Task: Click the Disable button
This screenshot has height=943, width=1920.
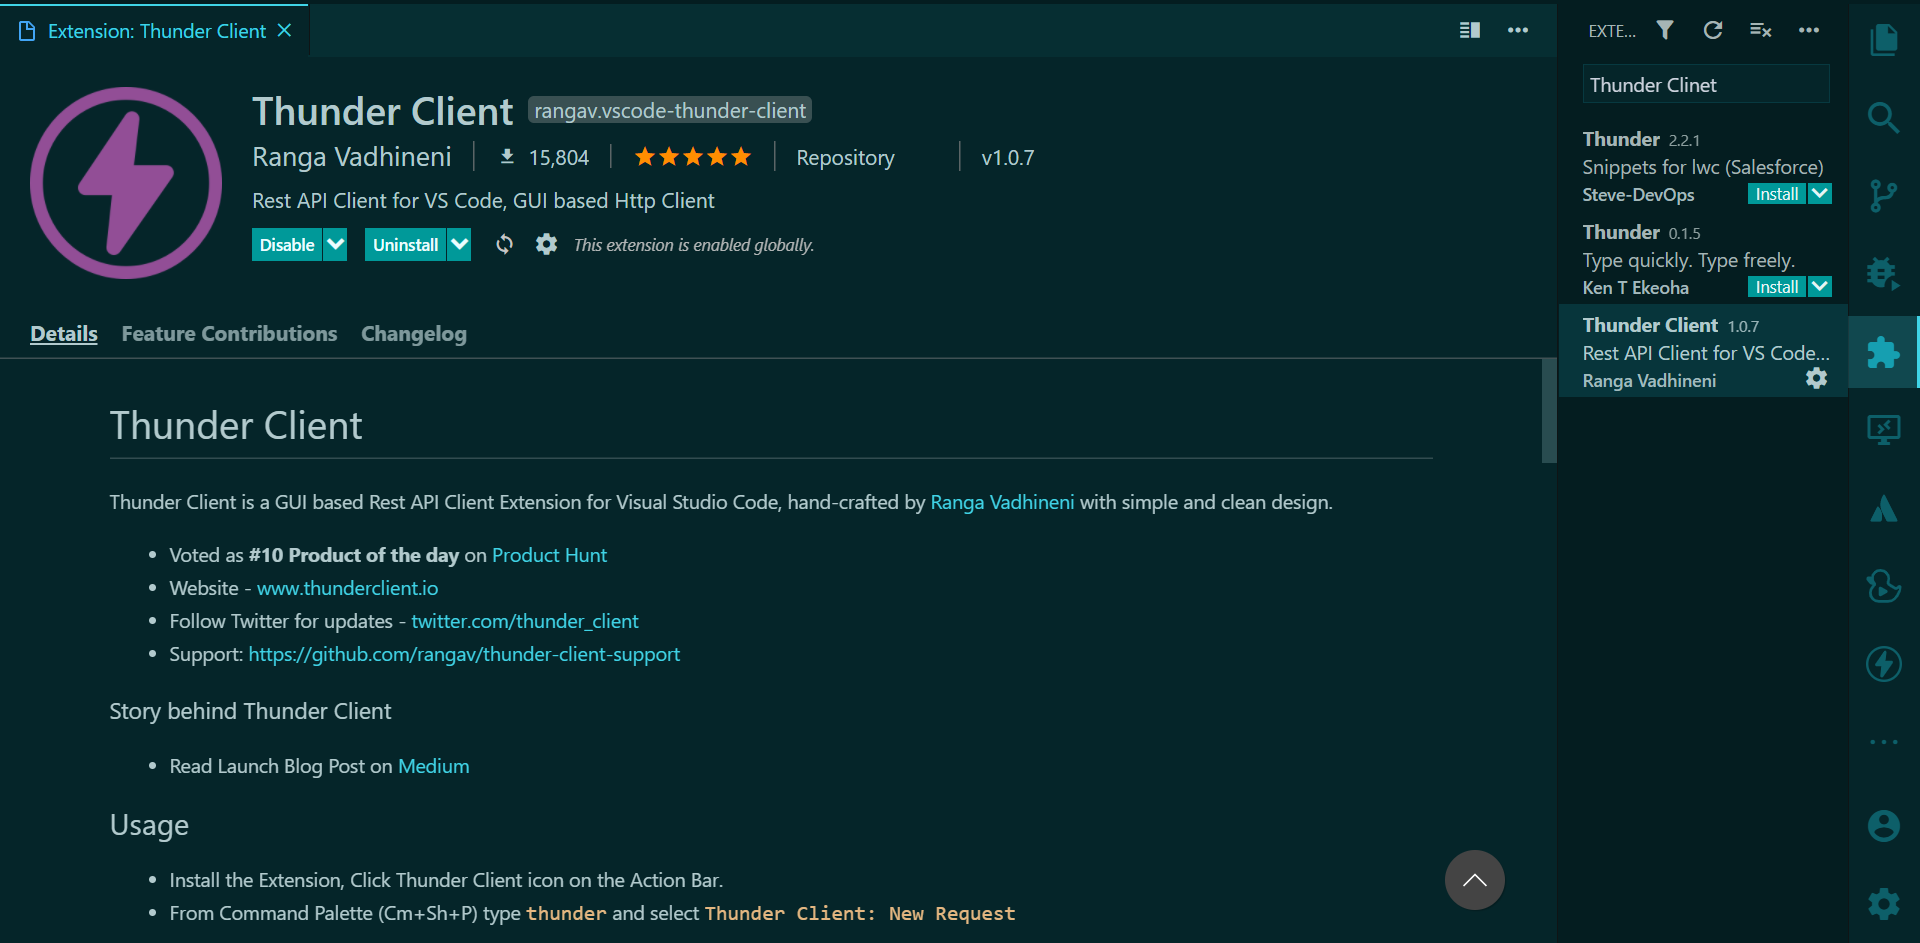Action: tap(287, 244)
